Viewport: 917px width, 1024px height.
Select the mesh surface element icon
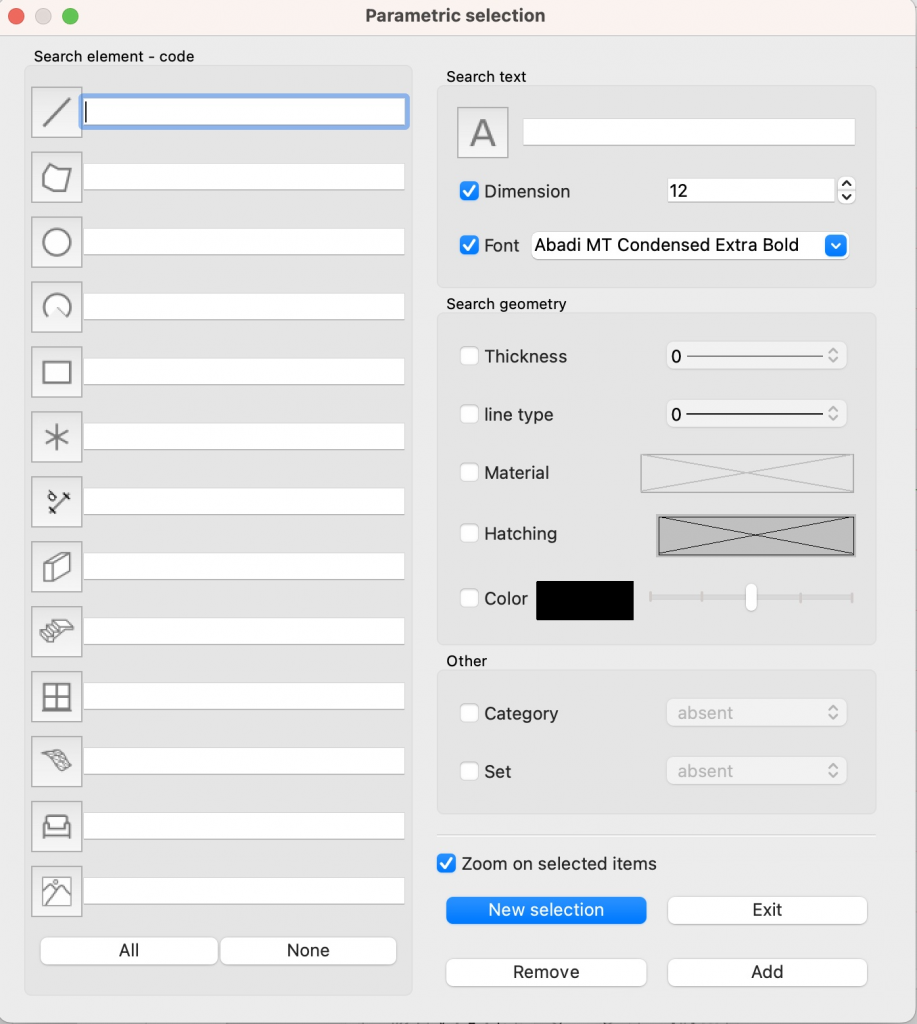click(57, 761)
